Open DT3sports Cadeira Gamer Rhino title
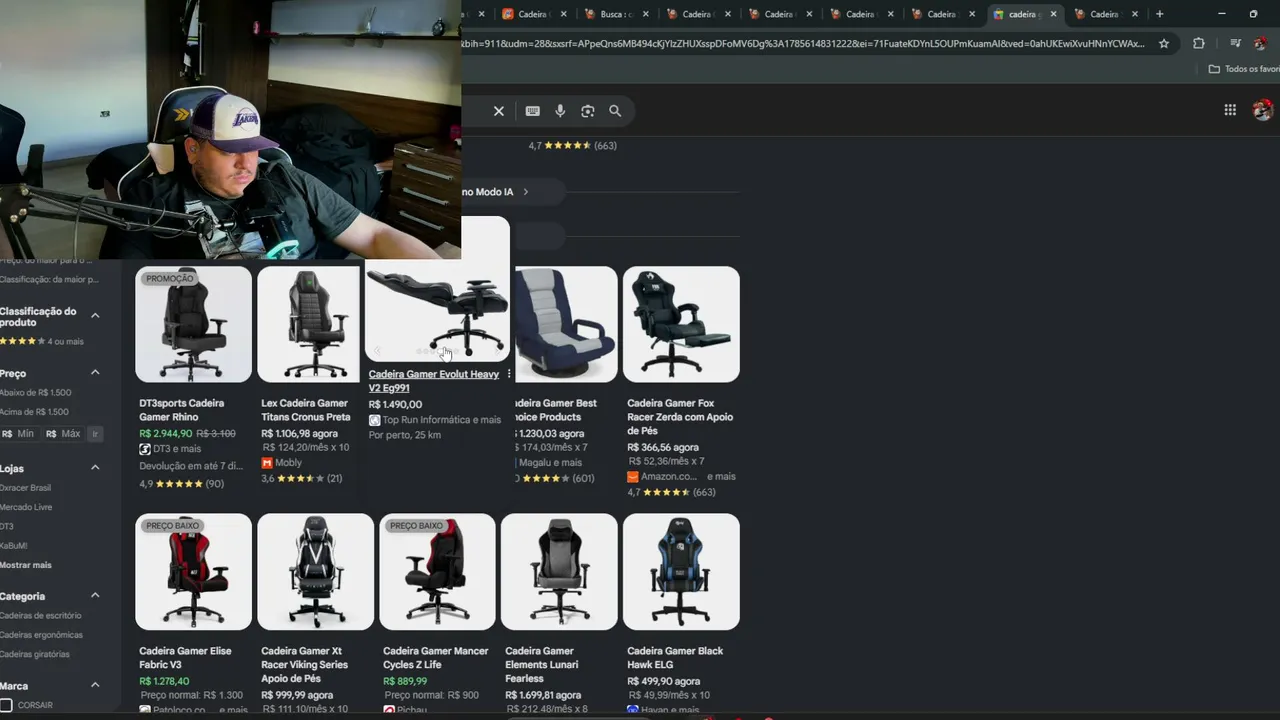This screenshot has height=720, width=1280. pos(182,410)
